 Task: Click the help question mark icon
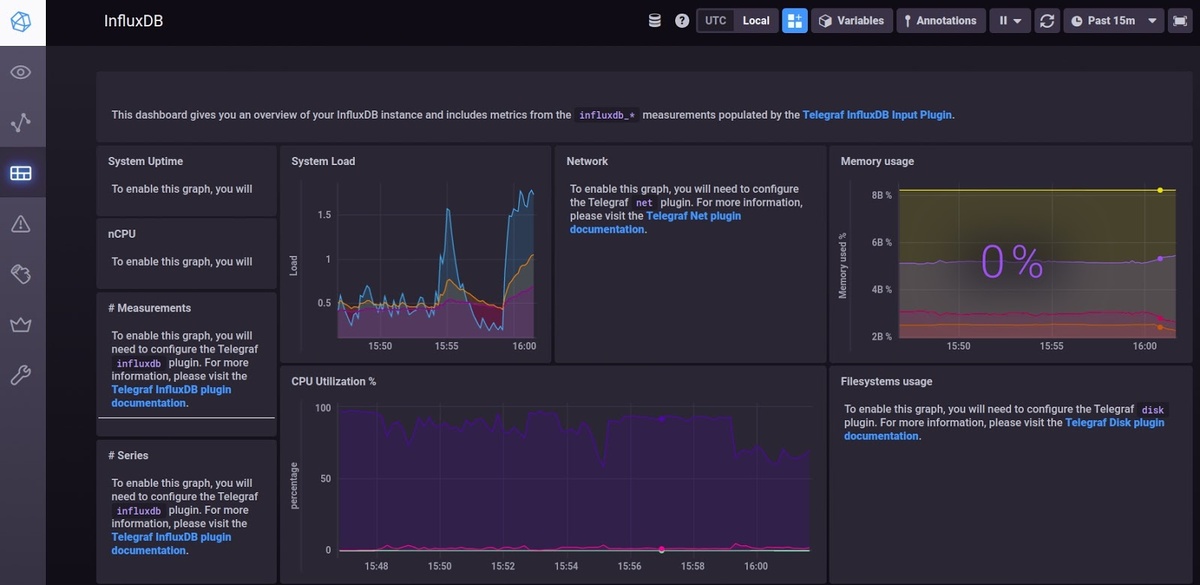click(682, 20)
